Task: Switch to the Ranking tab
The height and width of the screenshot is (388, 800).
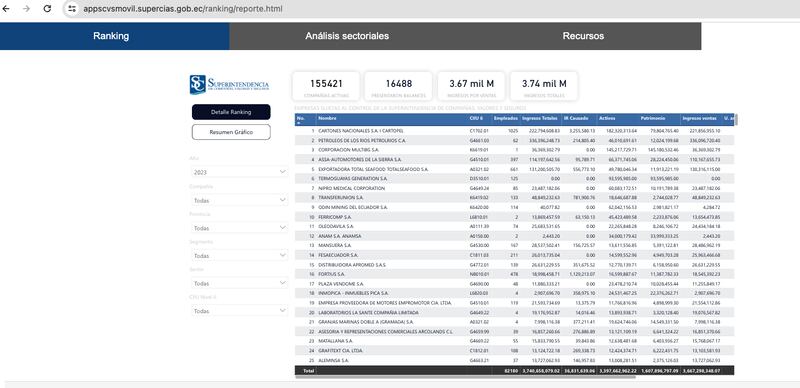Action: click(x=111, y=36)
